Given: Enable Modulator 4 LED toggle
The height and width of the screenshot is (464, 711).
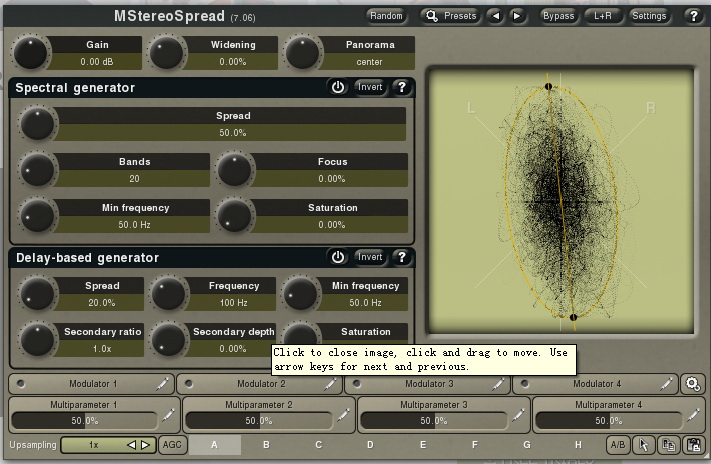Looking at the screenshot, I should pyautogui.click(x=525, y=384).
